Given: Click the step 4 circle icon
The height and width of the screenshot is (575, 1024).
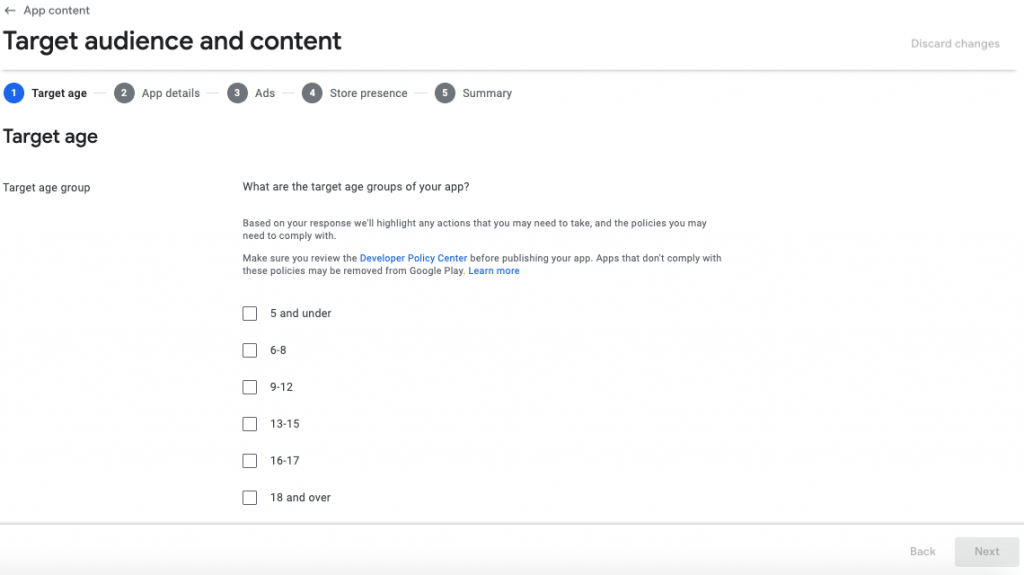Looking at the screenshot, I should coord(312,93).
